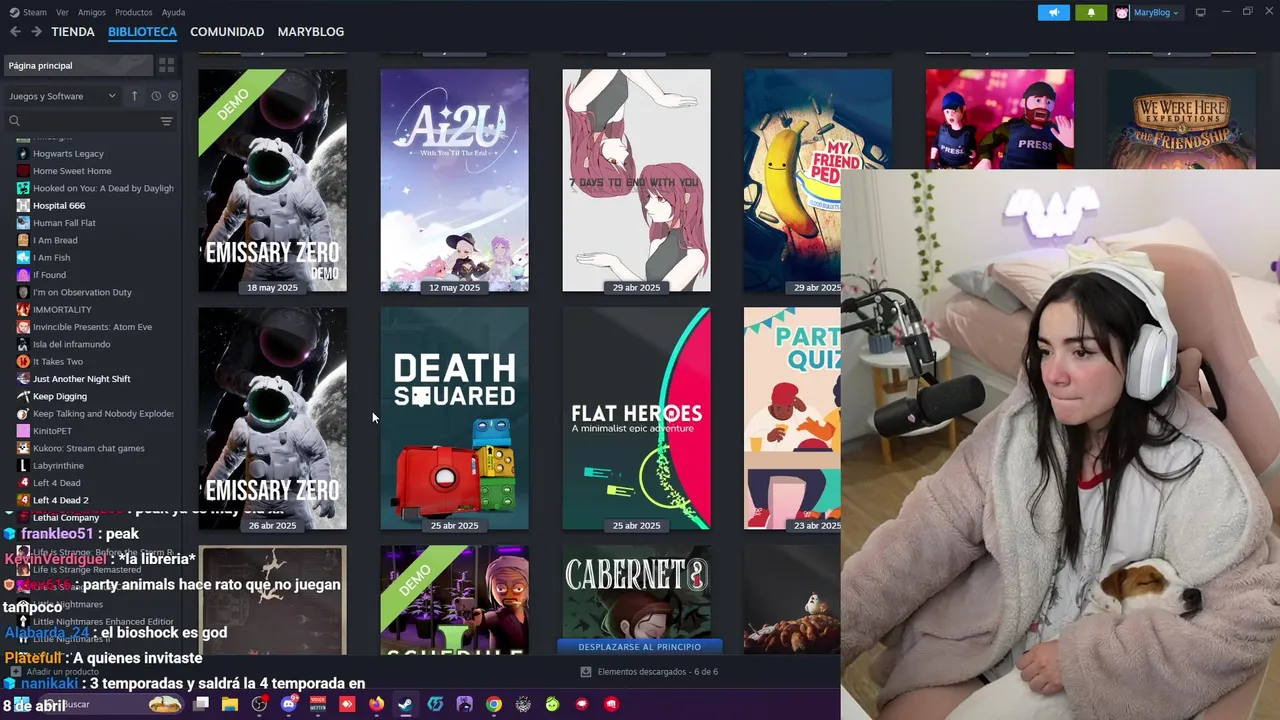Open Emissary Zero Demo cover art
Viewport: 1280px width, 720px height.
pos(272,180)
